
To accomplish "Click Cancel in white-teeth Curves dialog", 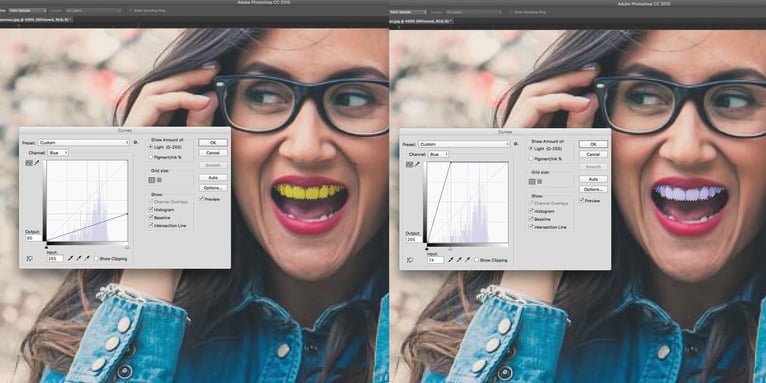I will (593, 154).
